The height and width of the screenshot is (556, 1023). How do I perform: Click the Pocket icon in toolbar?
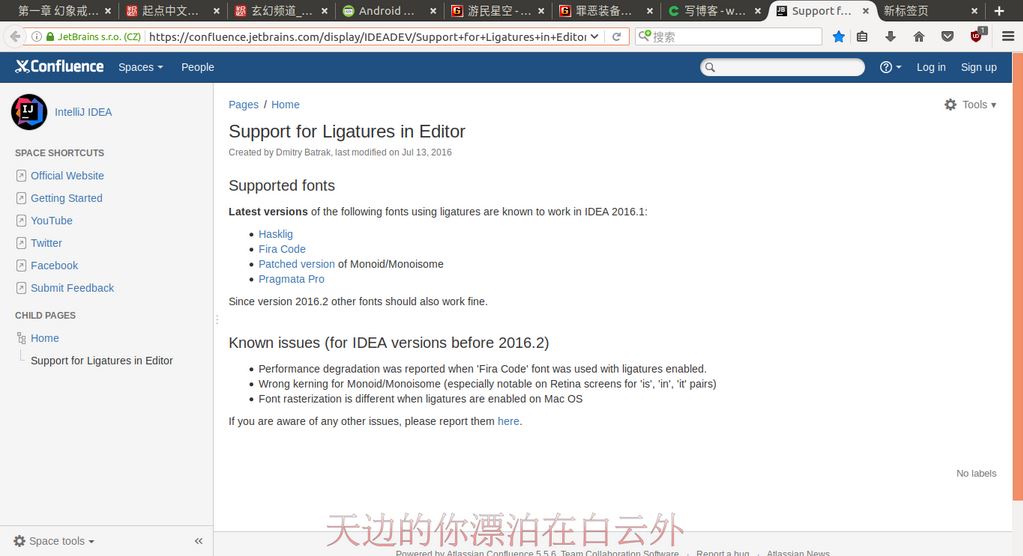[x=947, y=37]
